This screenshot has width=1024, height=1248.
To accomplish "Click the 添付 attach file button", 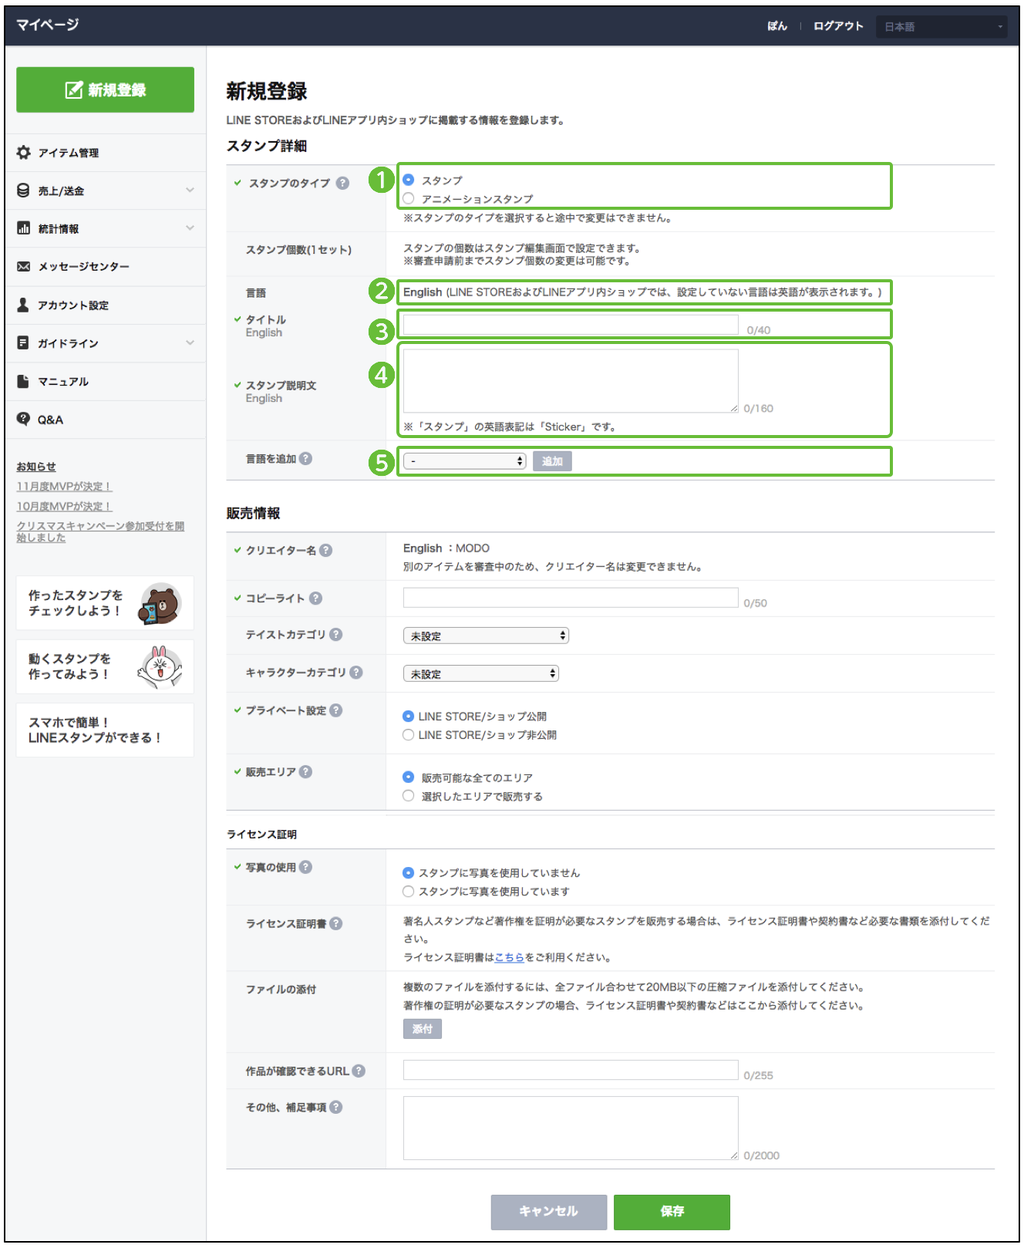I will pos(422,1029).
